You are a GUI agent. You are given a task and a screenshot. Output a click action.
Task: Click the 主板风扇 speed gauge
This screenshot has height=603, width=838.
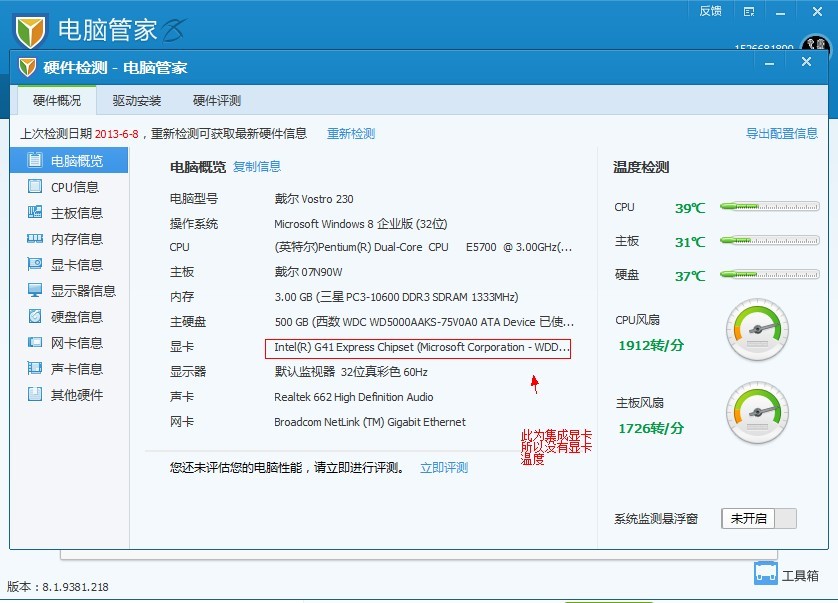click(757, 412)
